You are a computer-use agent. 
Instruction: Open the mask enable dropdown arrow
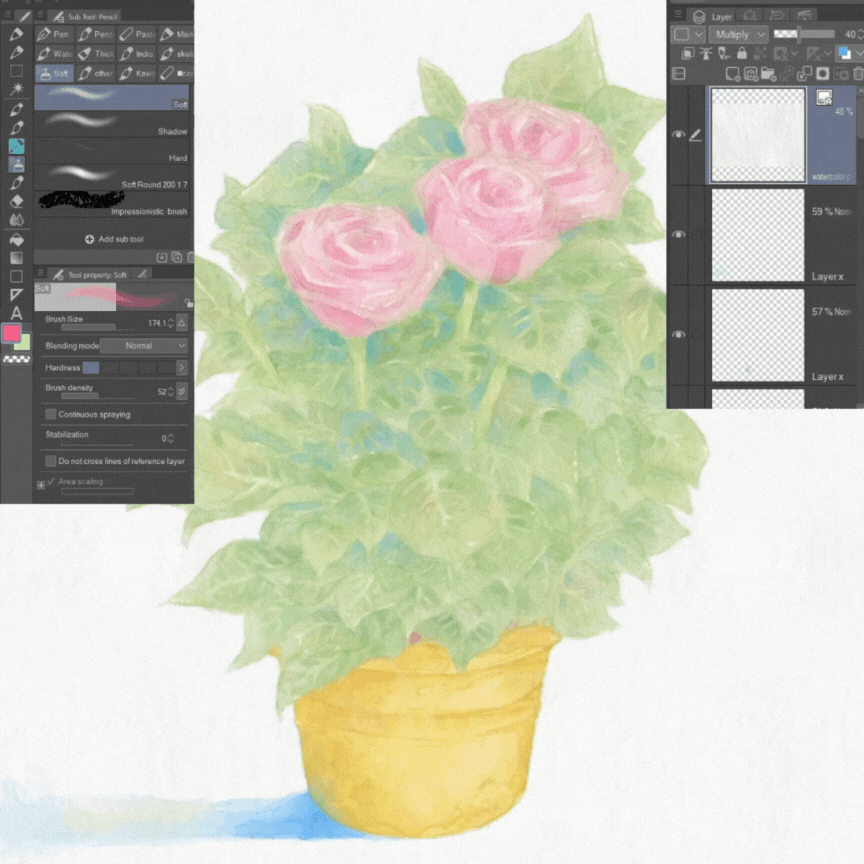click(x=795, y=53)
